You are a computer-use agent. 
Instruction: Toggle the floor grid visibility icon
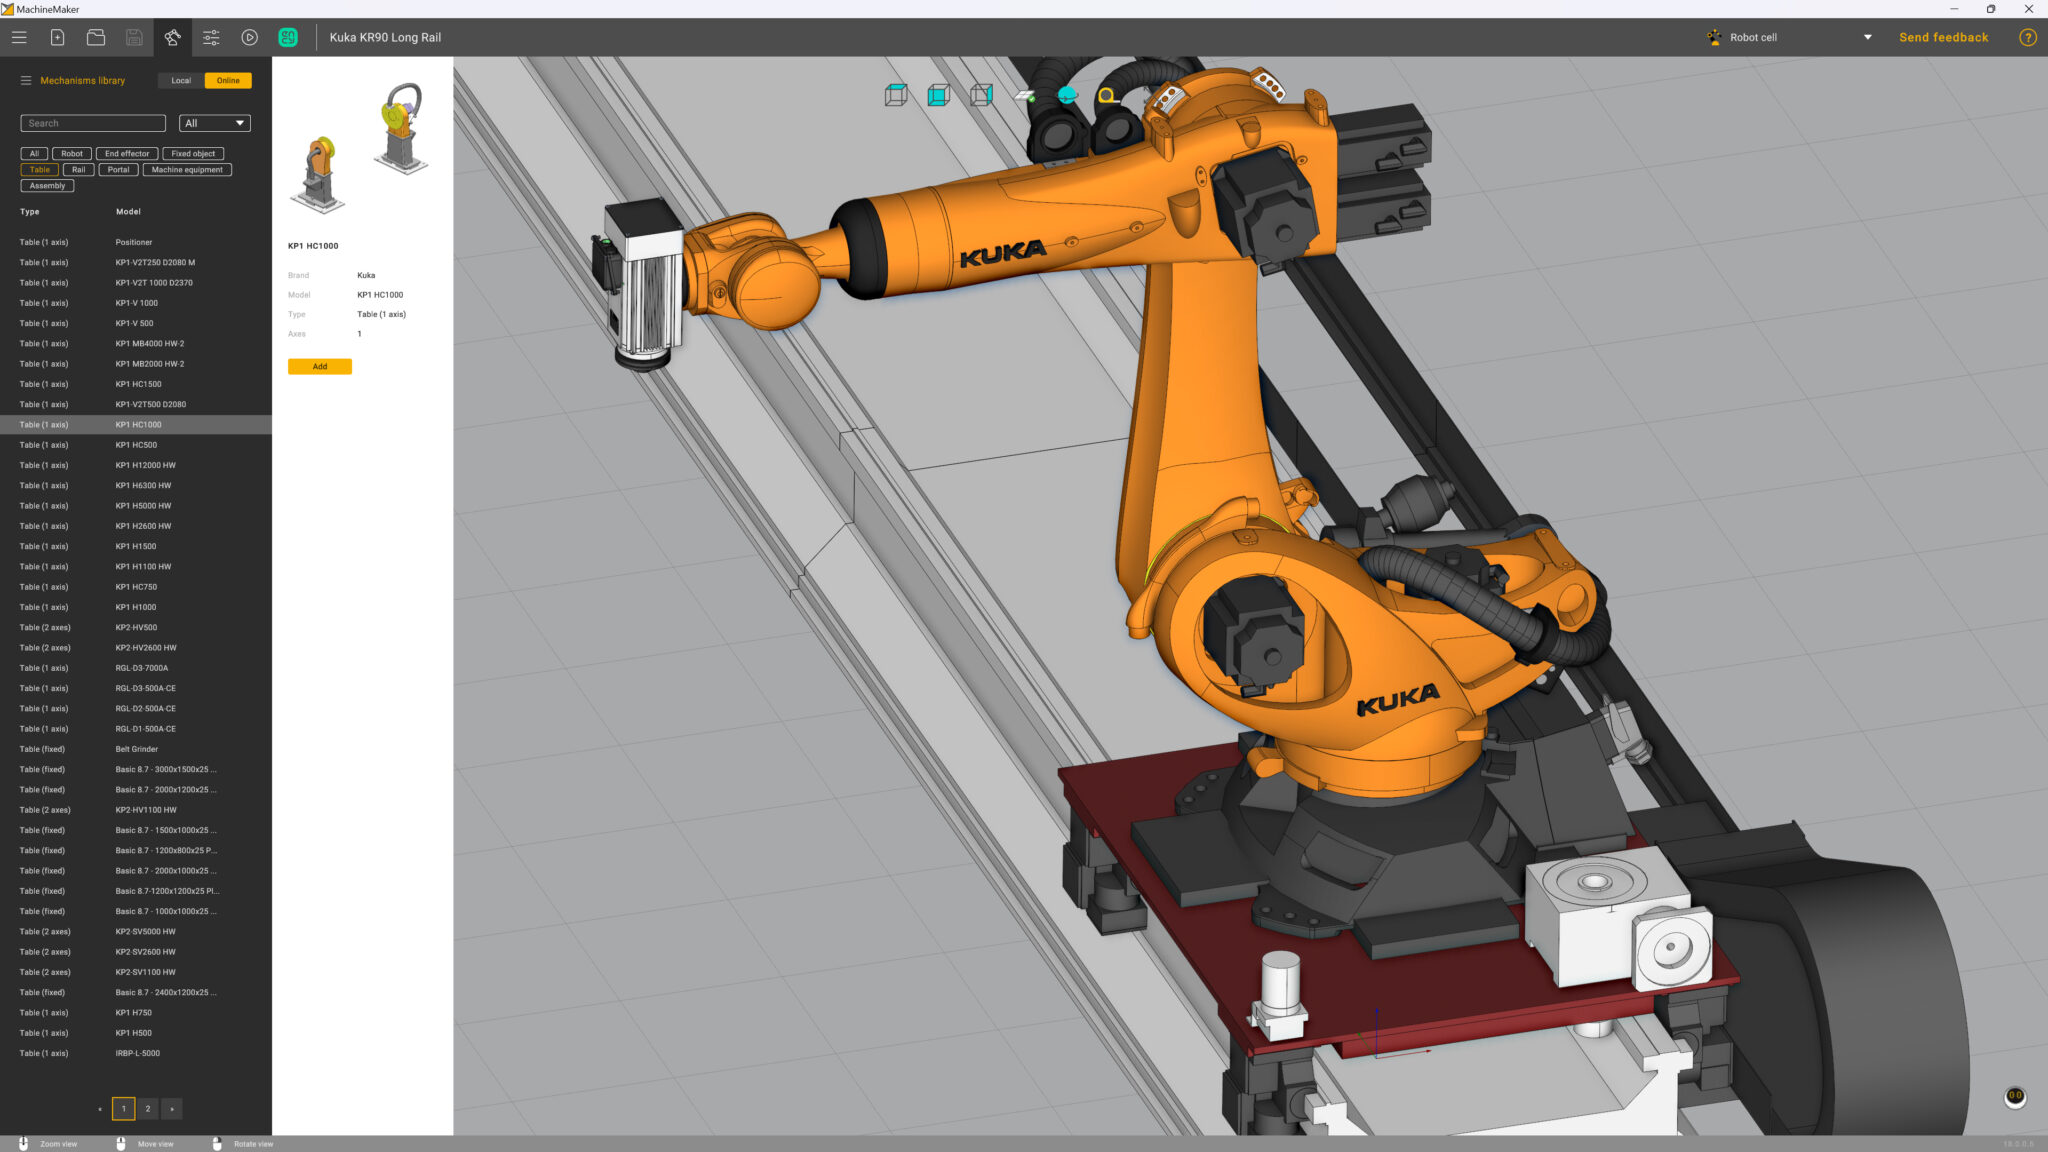click(x=1024, y=96)
